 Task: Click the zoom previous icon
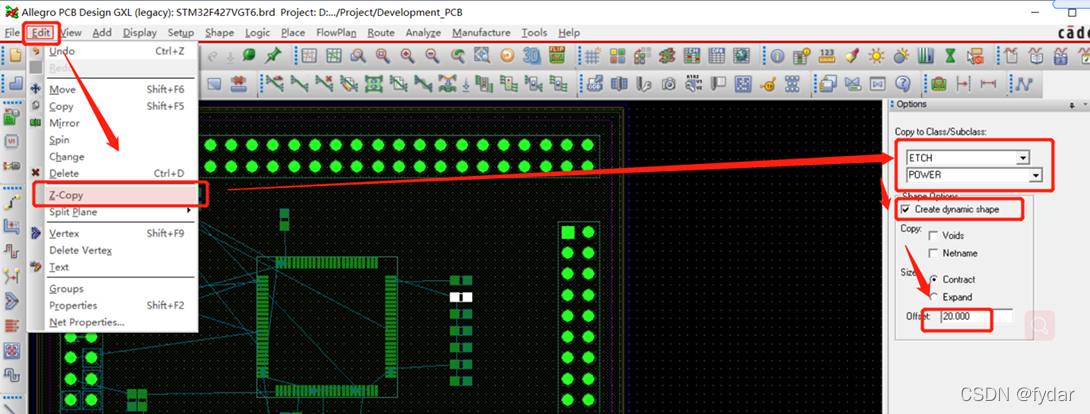click(457, 56)
